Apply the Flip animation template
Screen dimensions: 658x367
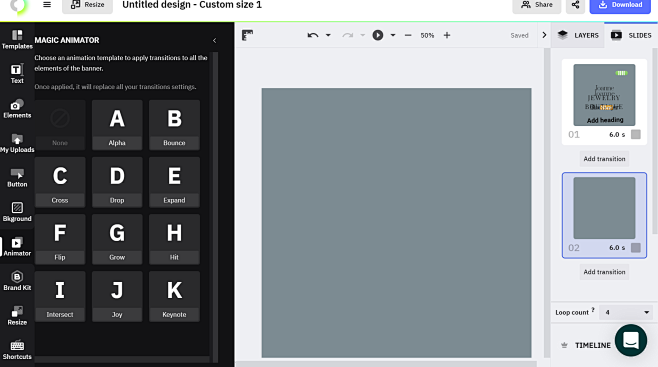(x=60, y=239)
